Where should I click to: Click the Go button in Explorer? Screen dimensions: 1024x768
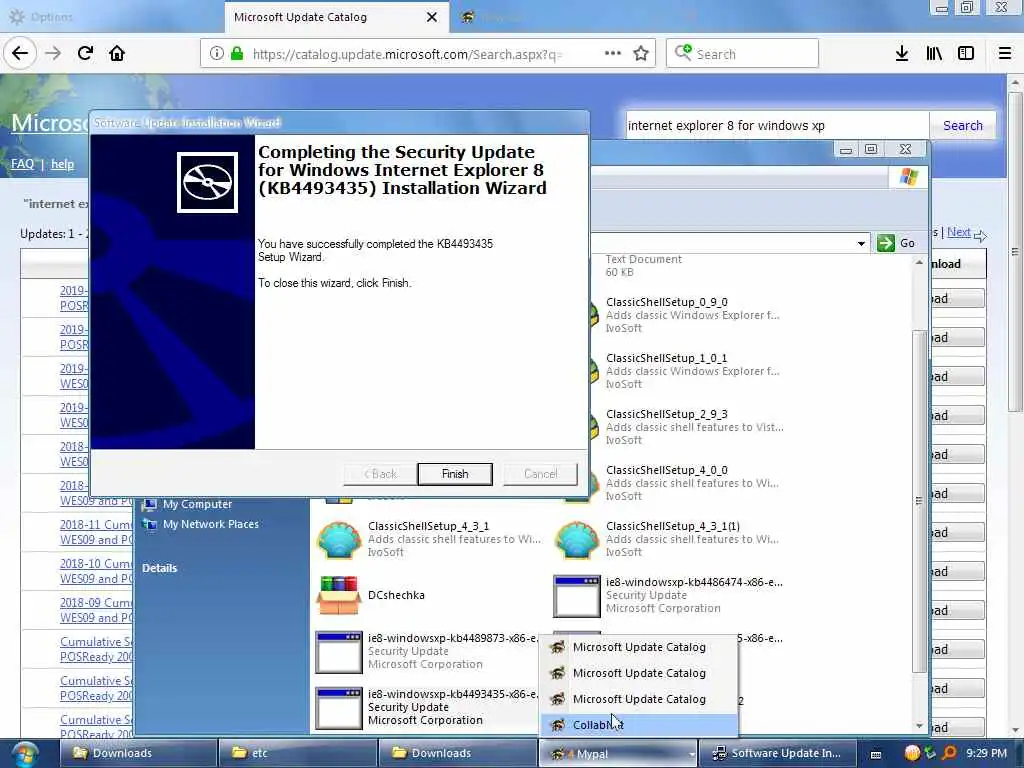click(896, 243)
